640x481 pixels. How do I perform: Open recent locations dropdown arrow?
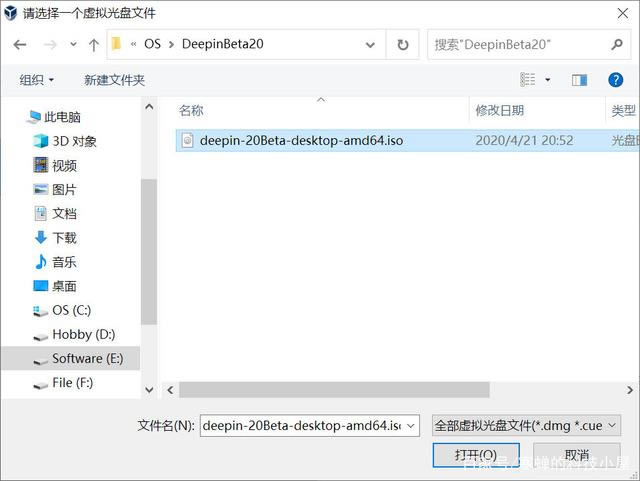click(73, 44)
